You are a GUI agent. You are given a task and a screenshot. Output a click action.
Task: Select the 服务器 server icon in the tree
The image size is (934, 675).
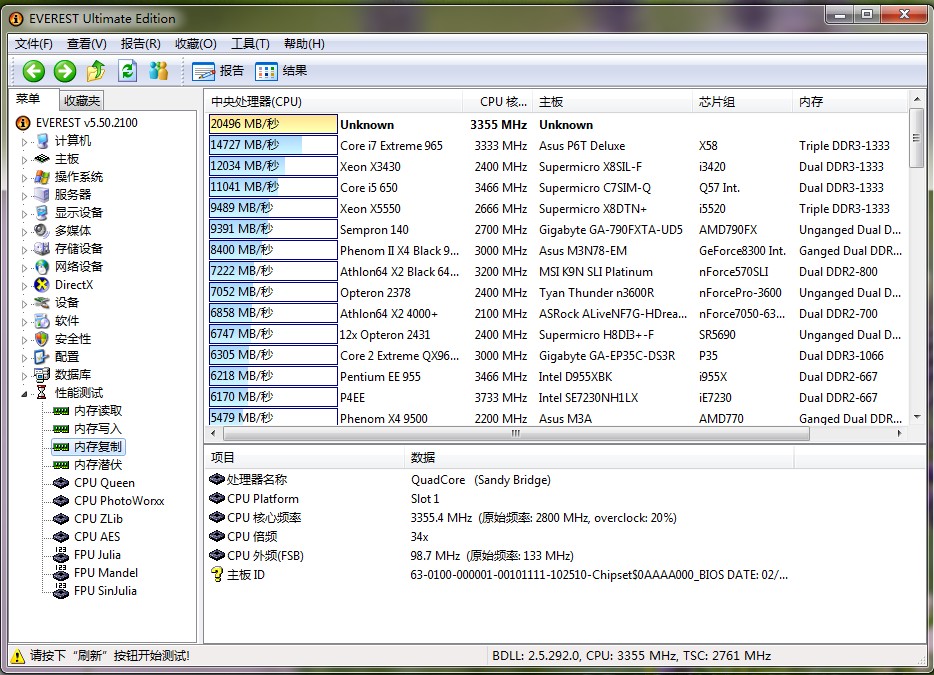pyautogui.click(x=42, y=195)
